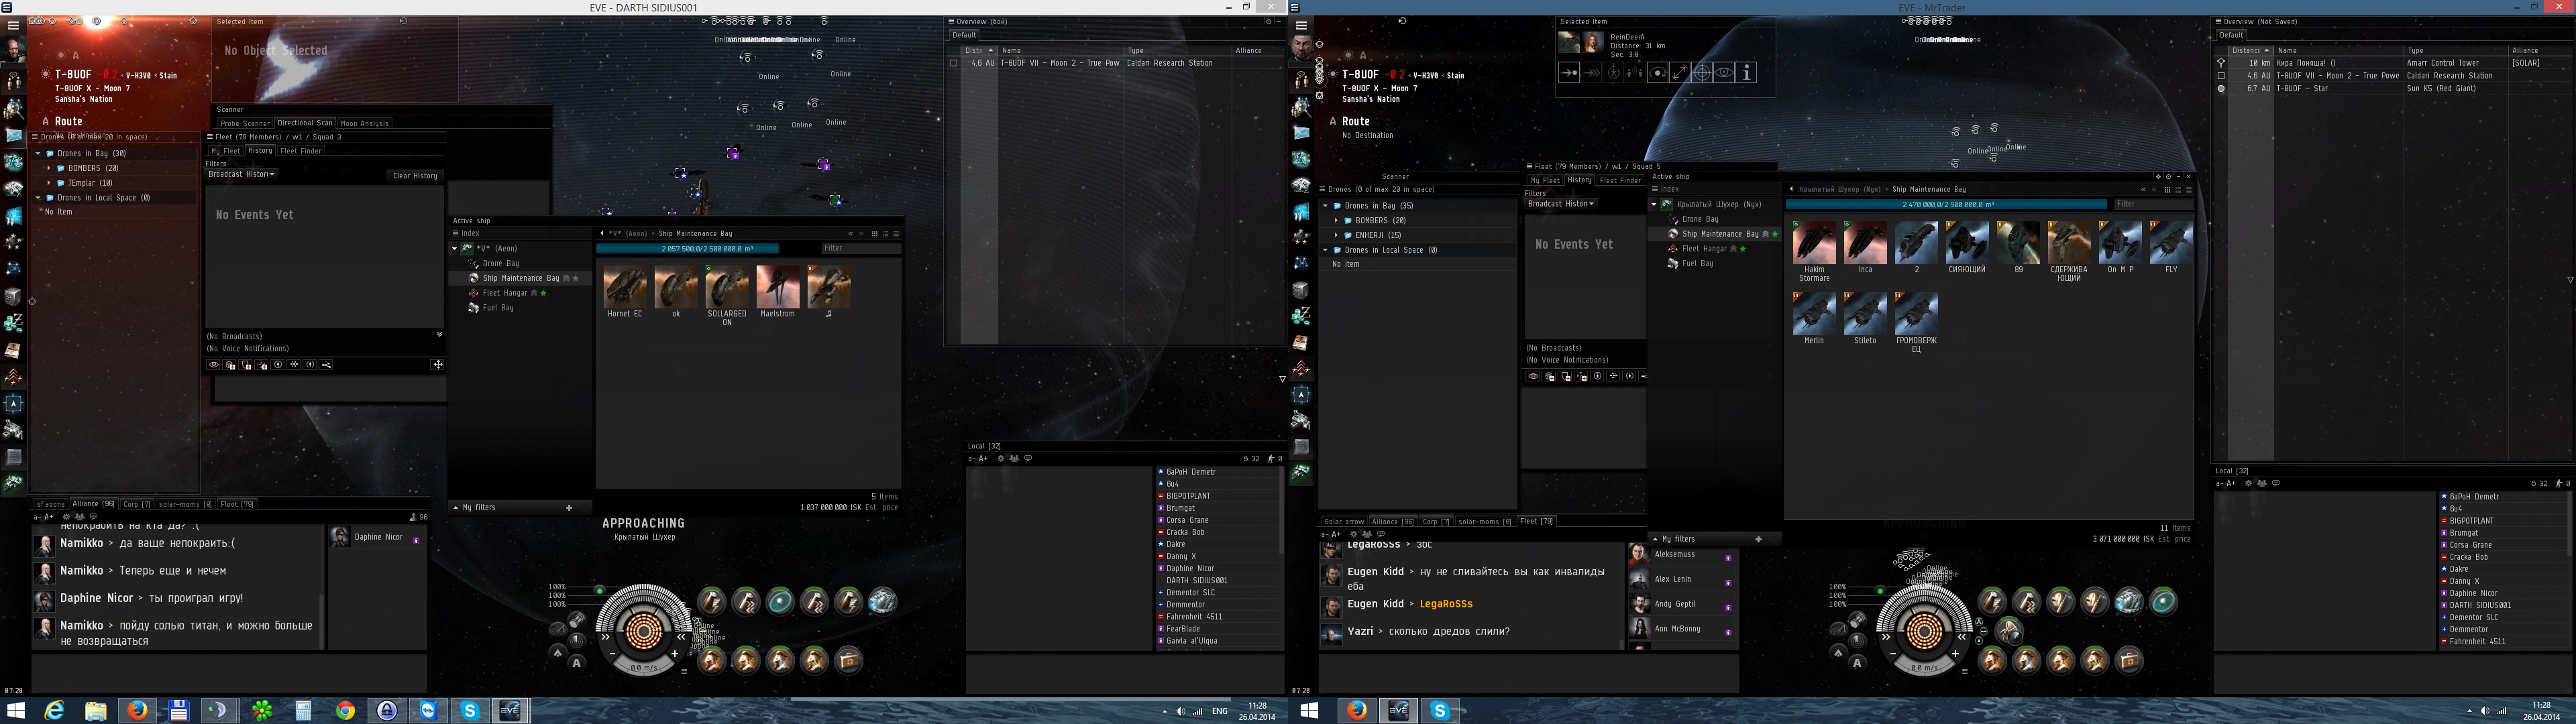Click Orbit icon in ReinDeerA Selected Item panel

1657,73
